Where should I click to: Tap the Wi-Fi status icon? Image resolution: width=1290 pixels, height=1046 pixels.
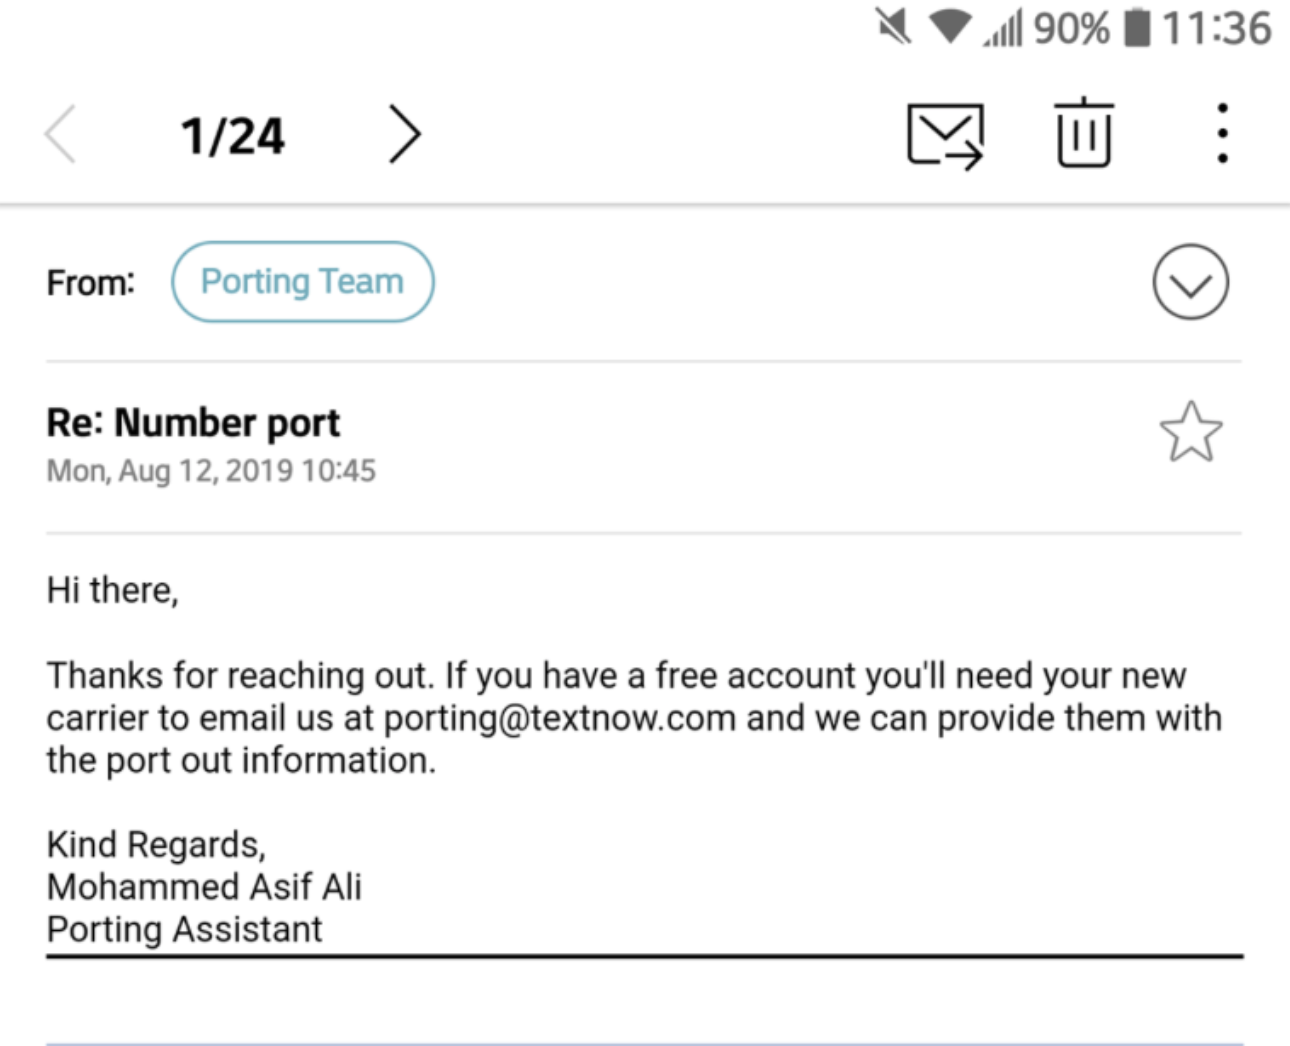(x=950, y=27)
